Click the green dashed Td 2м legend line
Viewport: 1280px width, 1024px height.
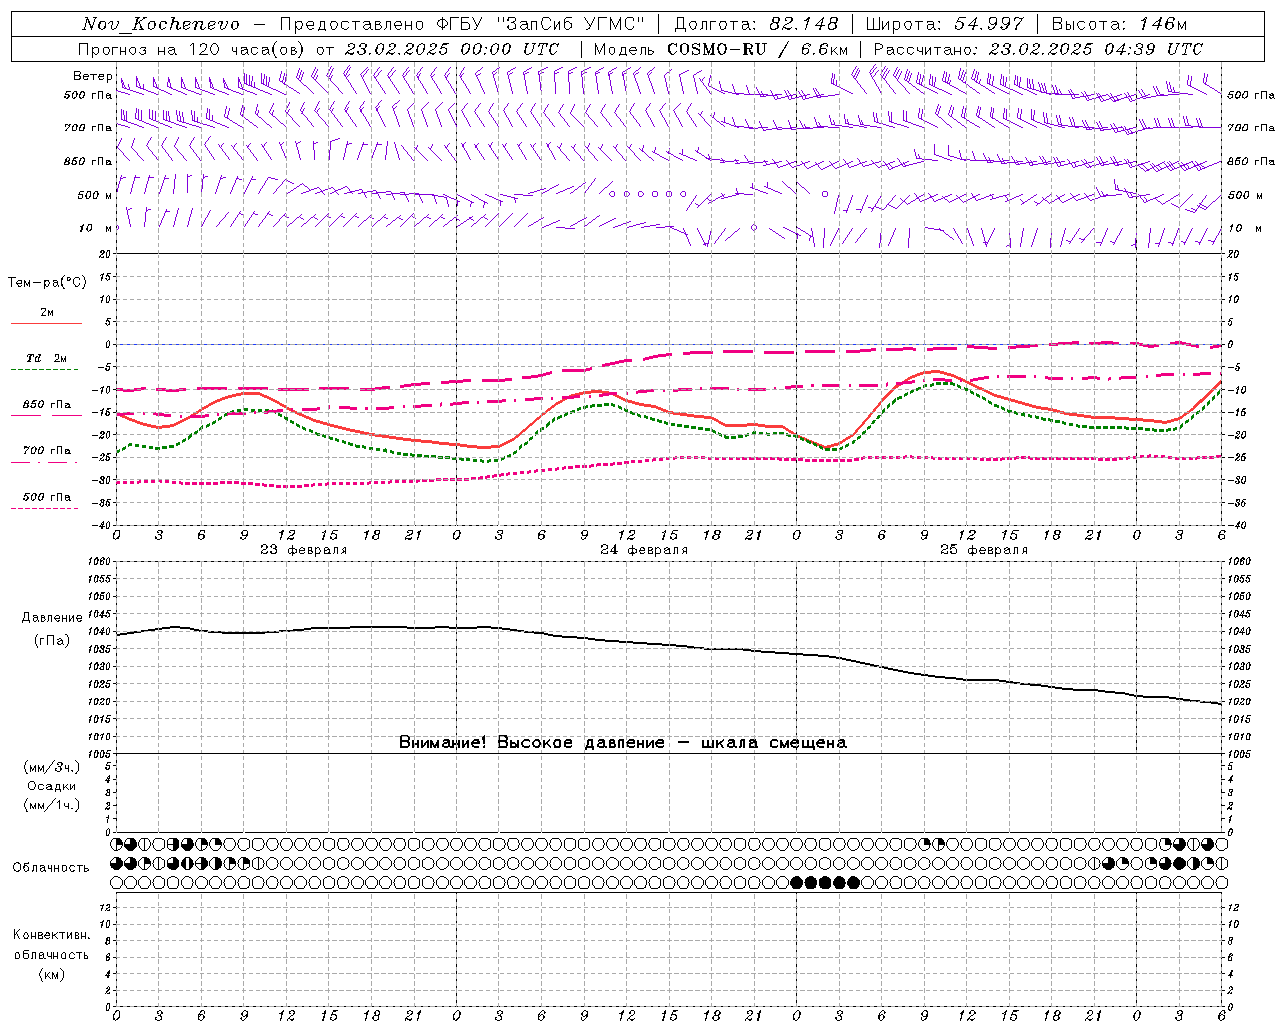coord(44,369)
